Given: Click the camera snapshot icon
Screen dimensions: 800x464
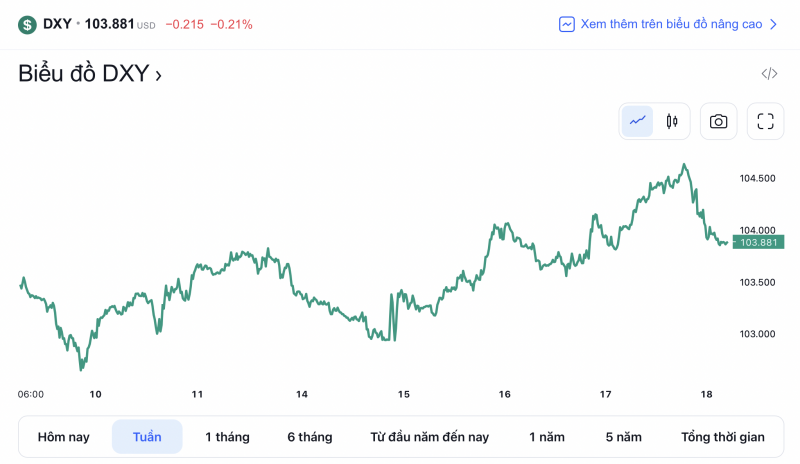Looking at the screenshot, I should [x=718, y=122].
